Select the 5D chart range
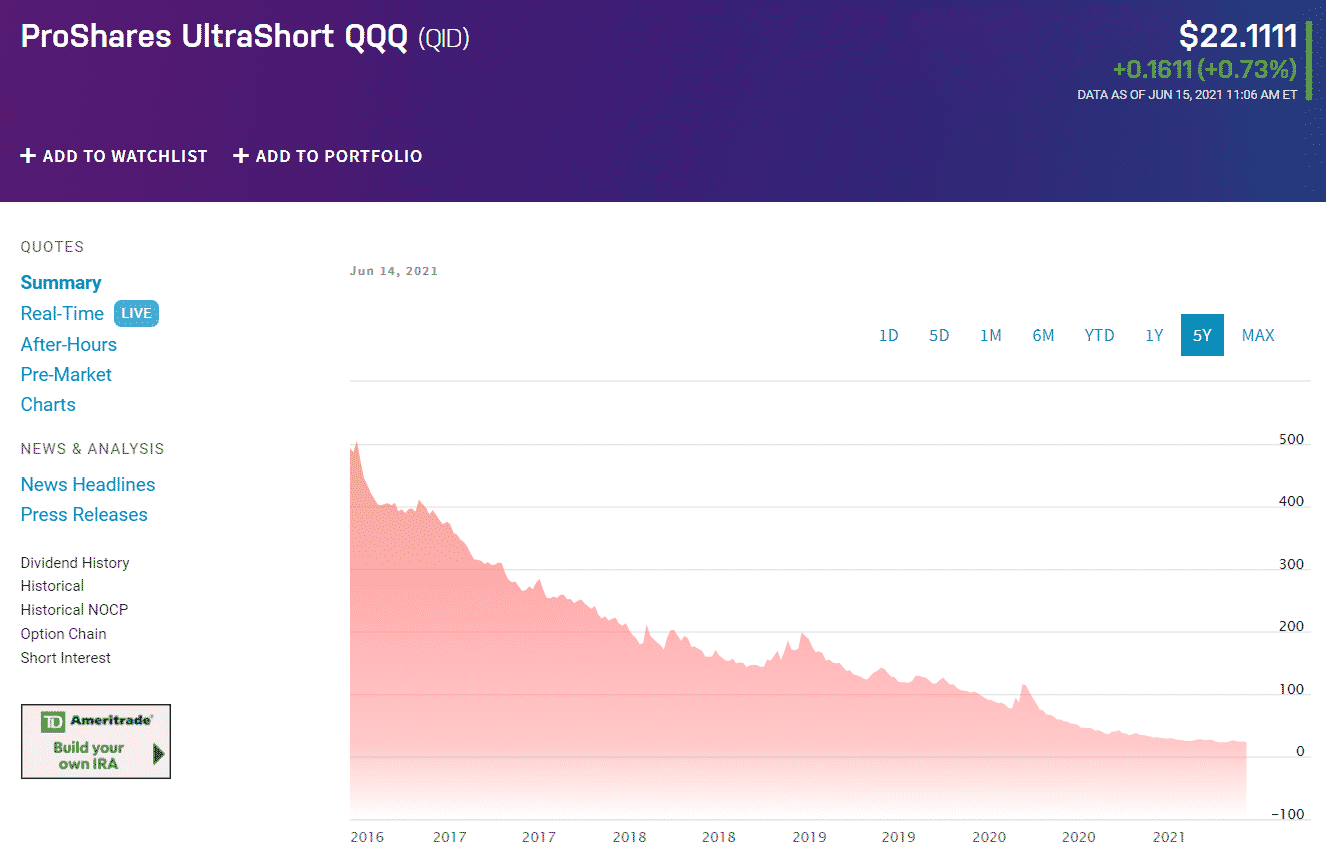1326x856 pixels. click(939, 335)
